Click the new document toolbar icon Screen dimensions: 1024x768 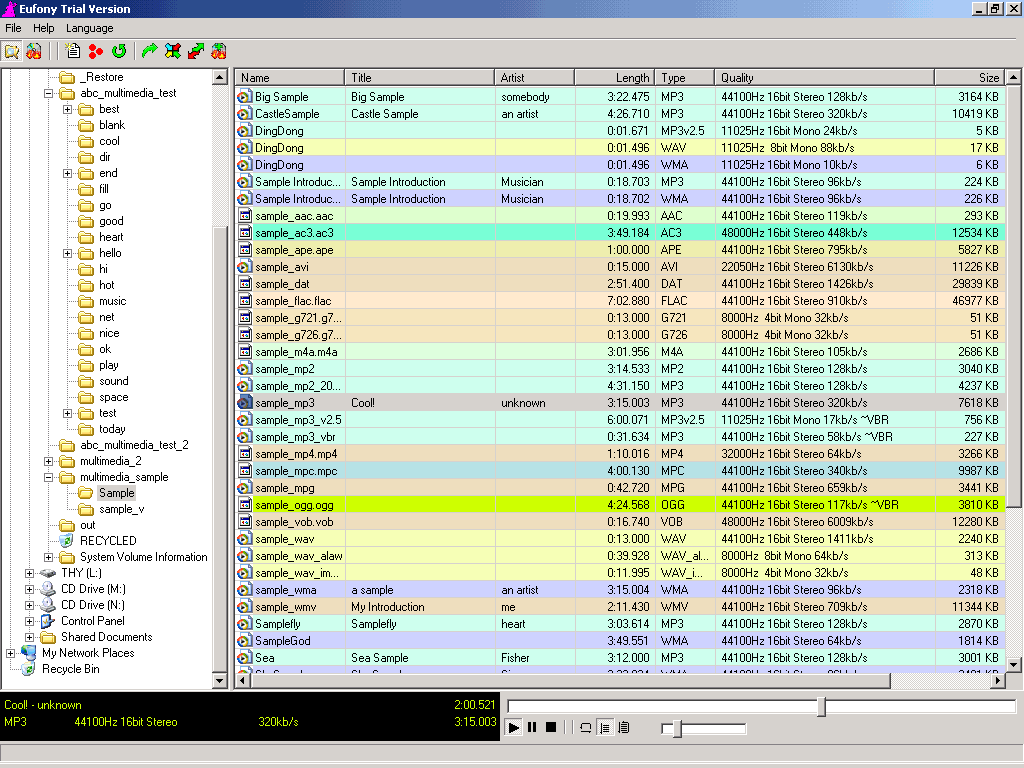72,51
